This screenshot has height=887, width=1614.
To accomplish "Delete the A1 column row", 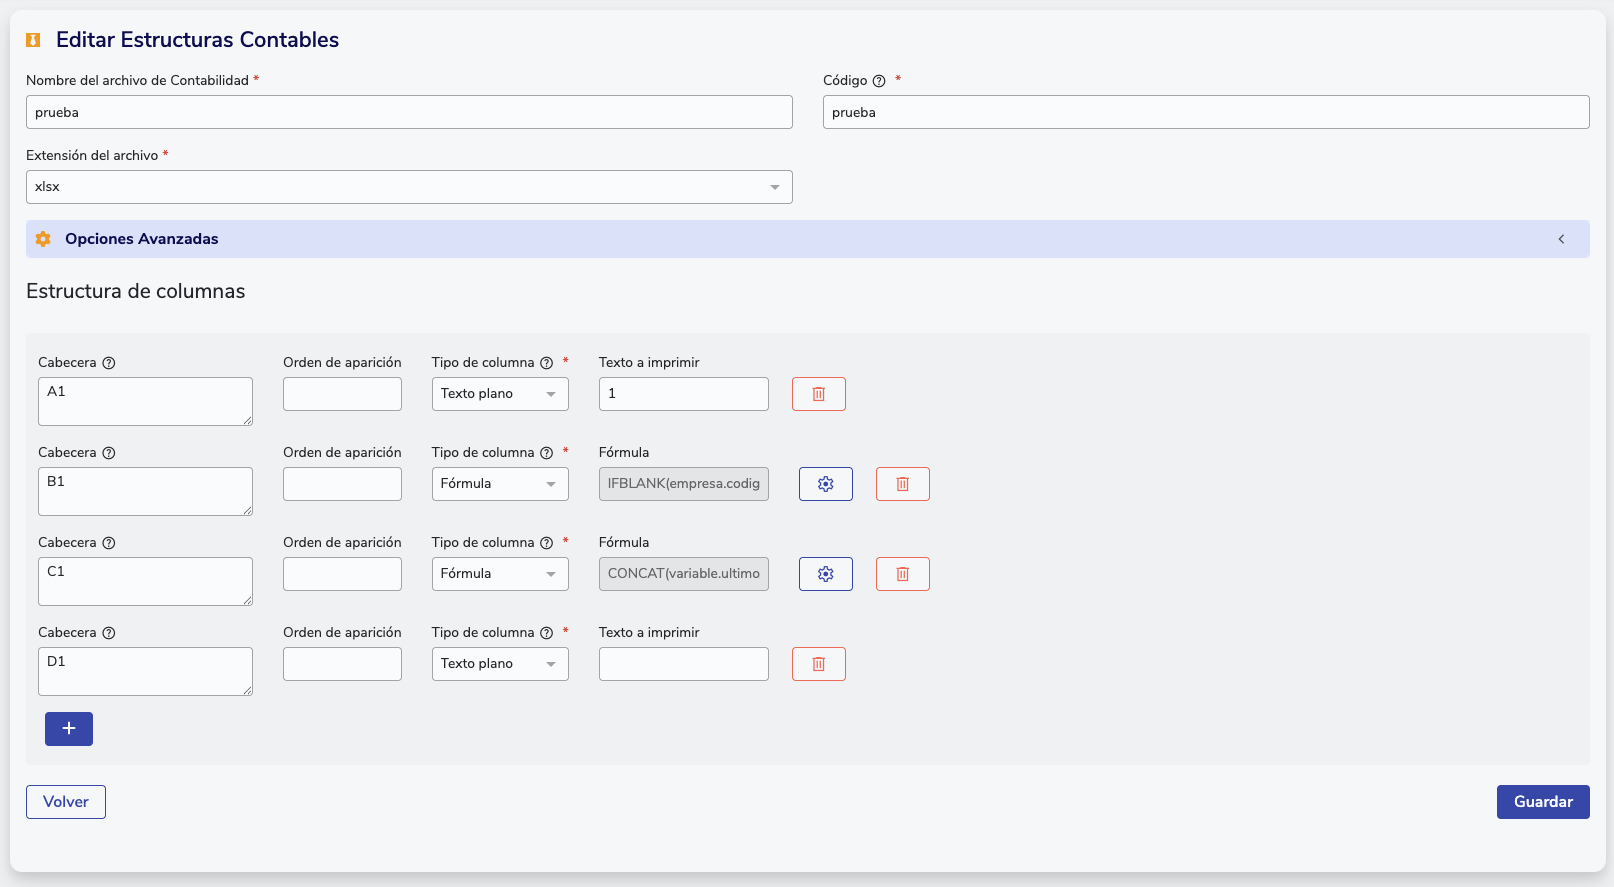I will [x=818, y=394].
